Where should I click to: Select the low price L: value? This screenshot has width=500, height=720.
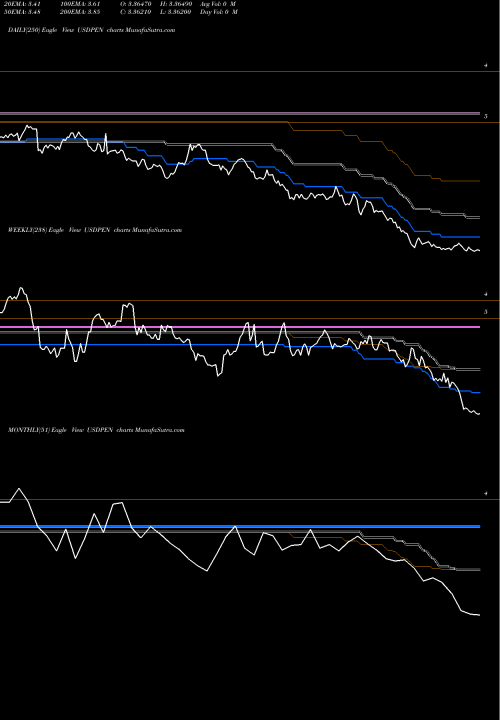[x=176, y=12]
